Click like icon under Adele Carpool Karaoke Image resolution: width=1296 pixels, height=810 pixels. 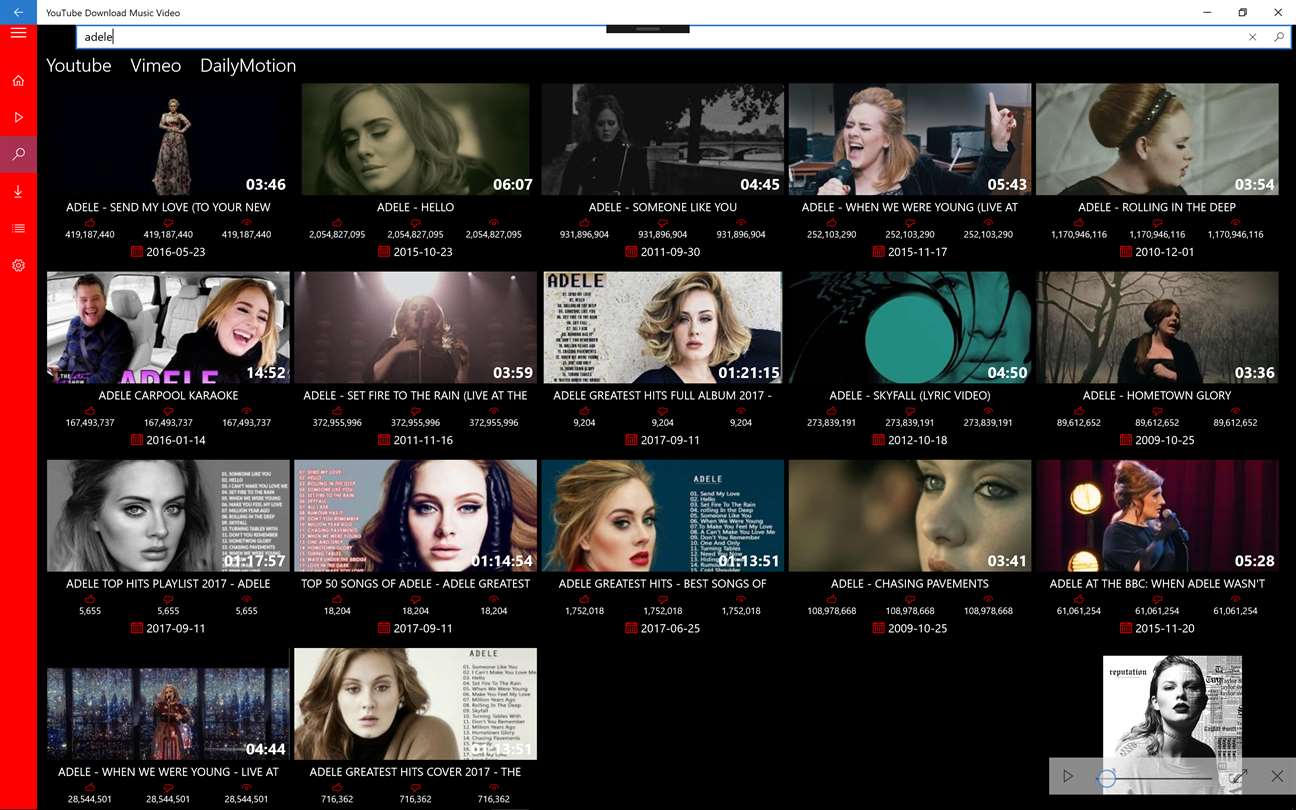90,410
